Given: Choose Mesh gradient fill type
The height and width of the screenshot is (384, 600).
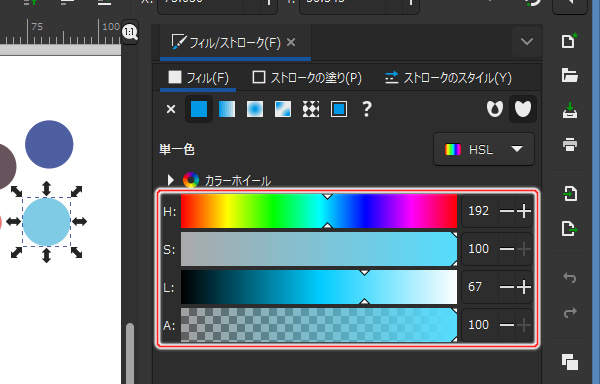Looking at the screenshot, I should (283, 109).
